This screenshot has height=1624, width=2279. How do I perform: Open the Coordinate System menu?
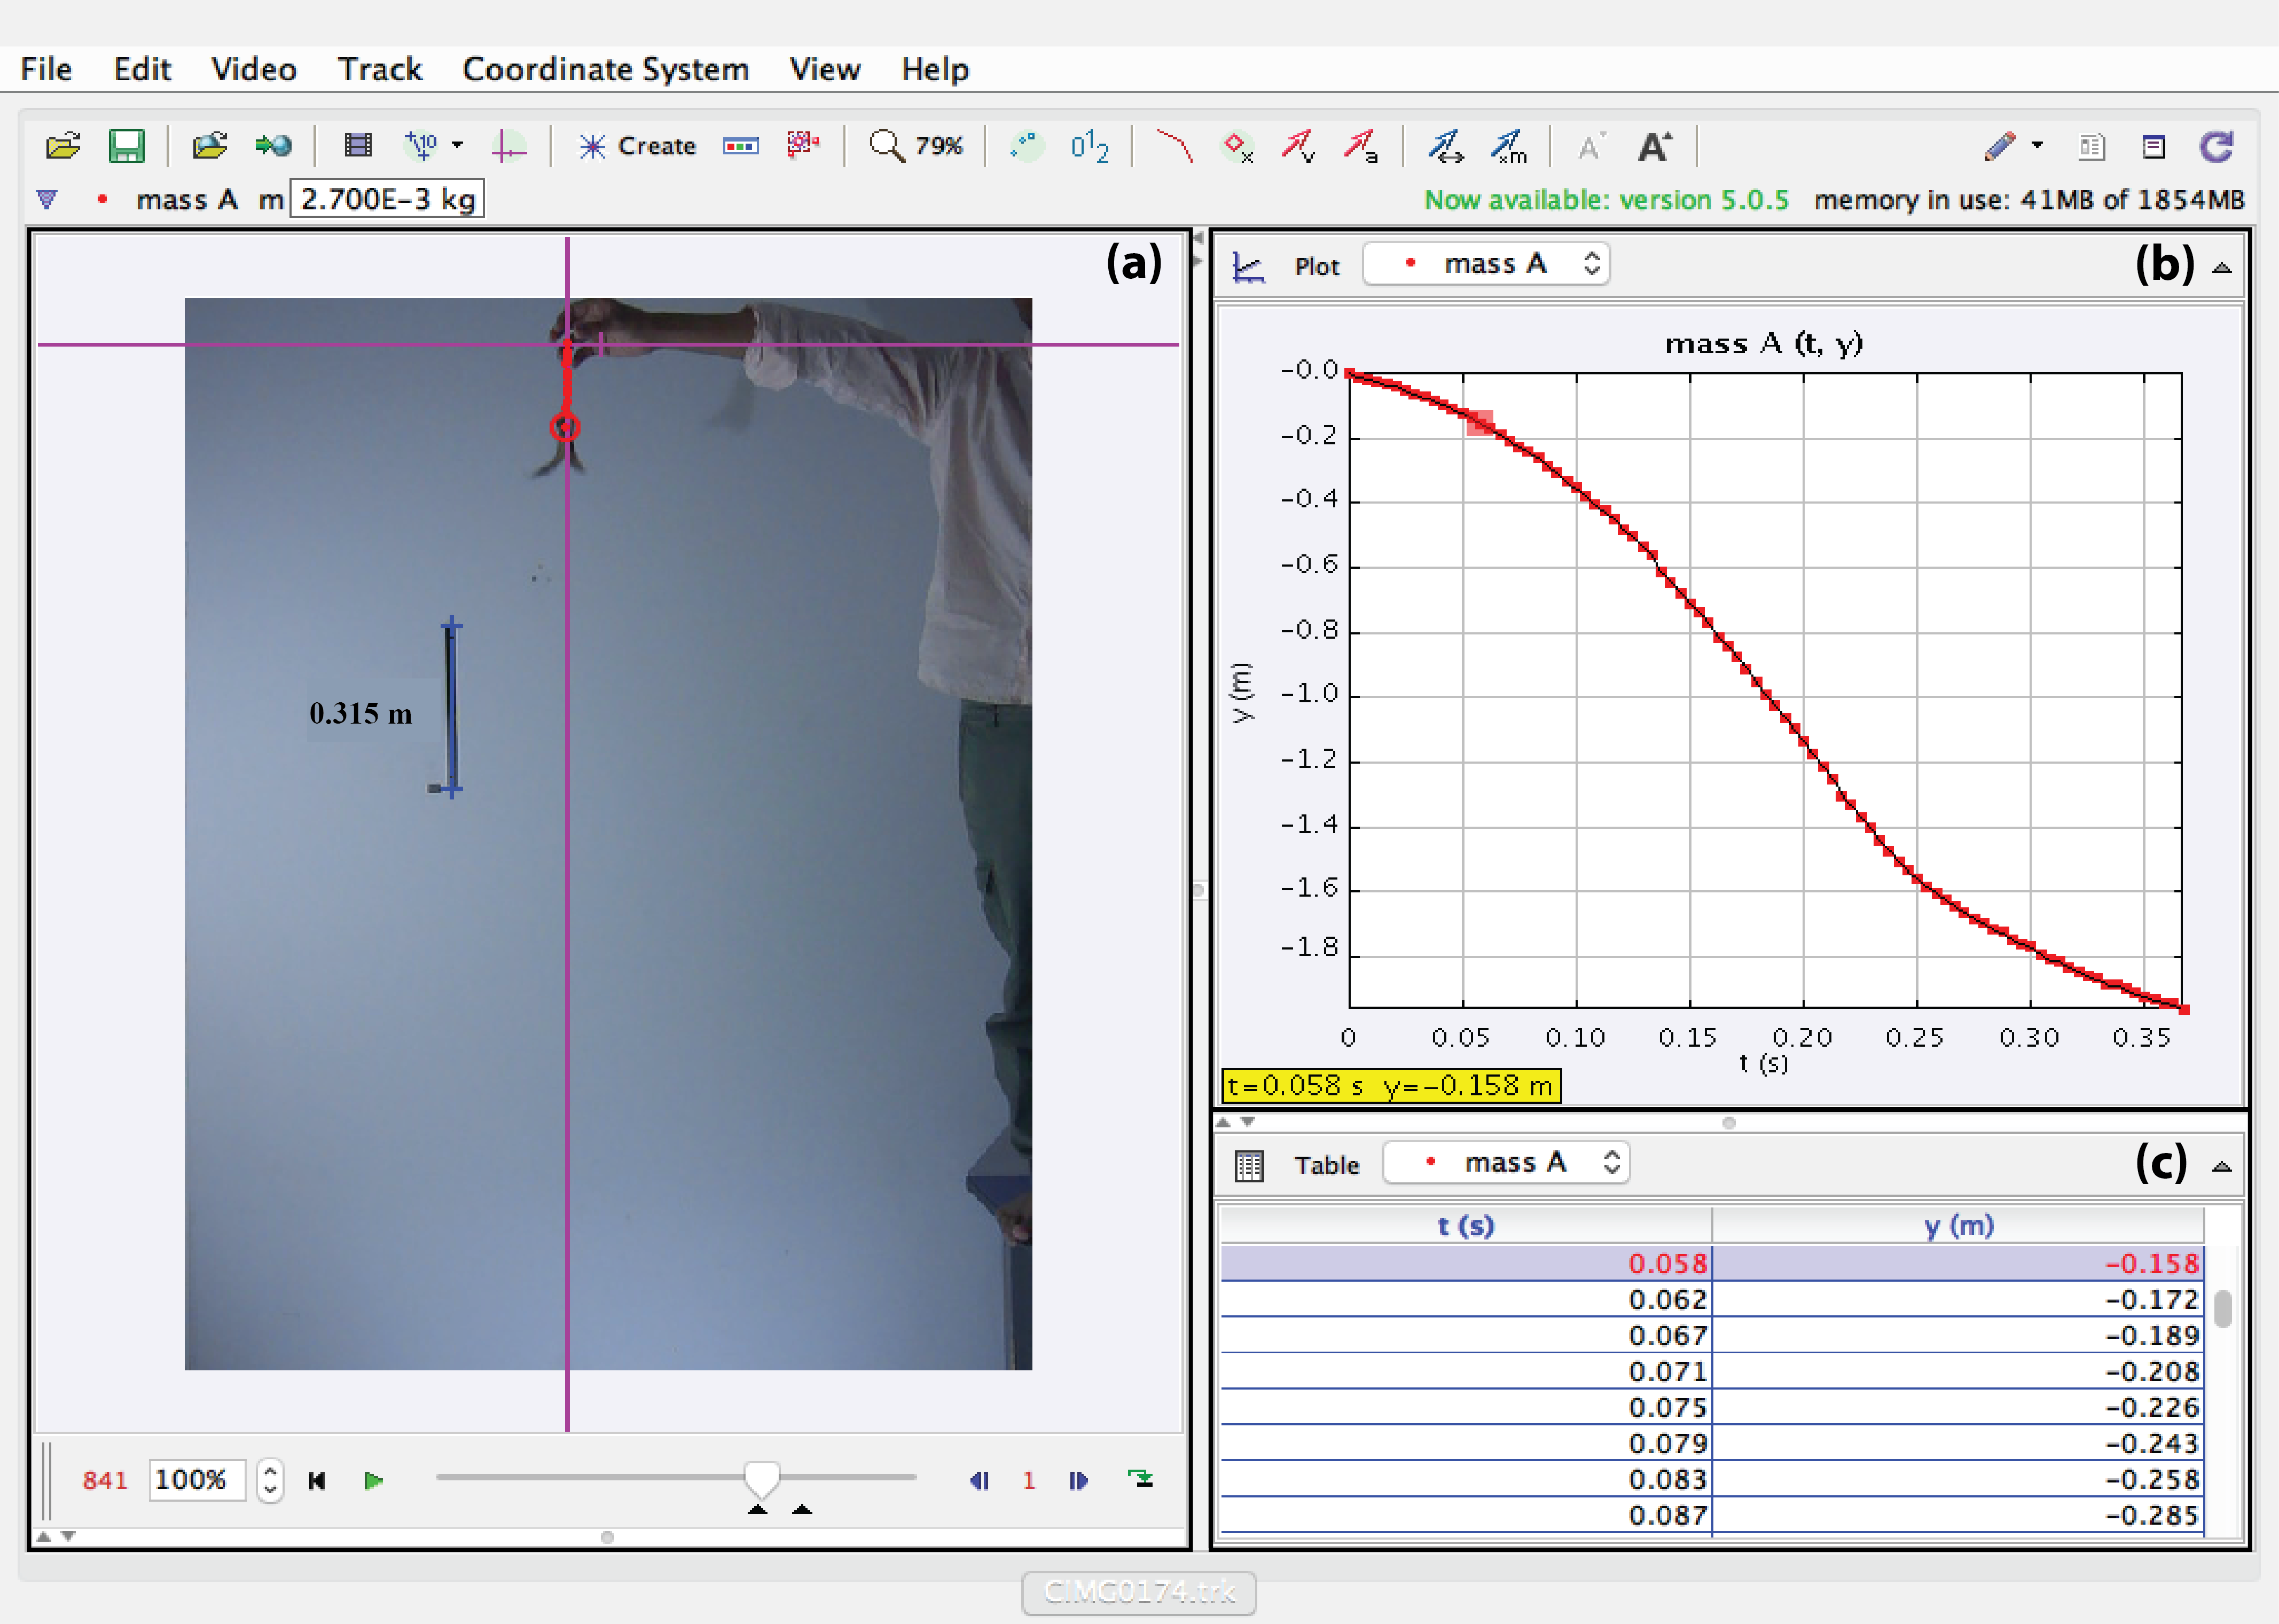[x=605, y=69]
